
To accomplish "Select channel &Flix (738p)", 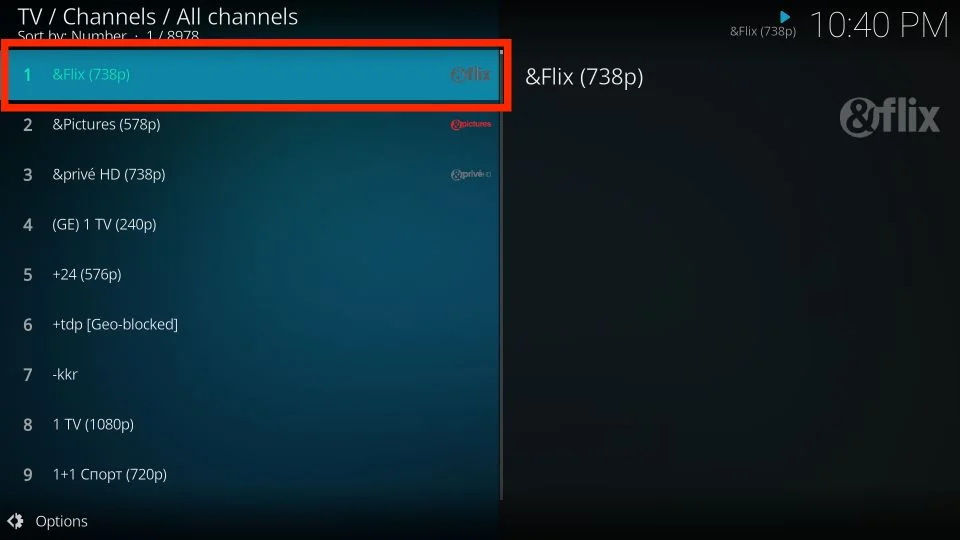I will tap(254, 75).
